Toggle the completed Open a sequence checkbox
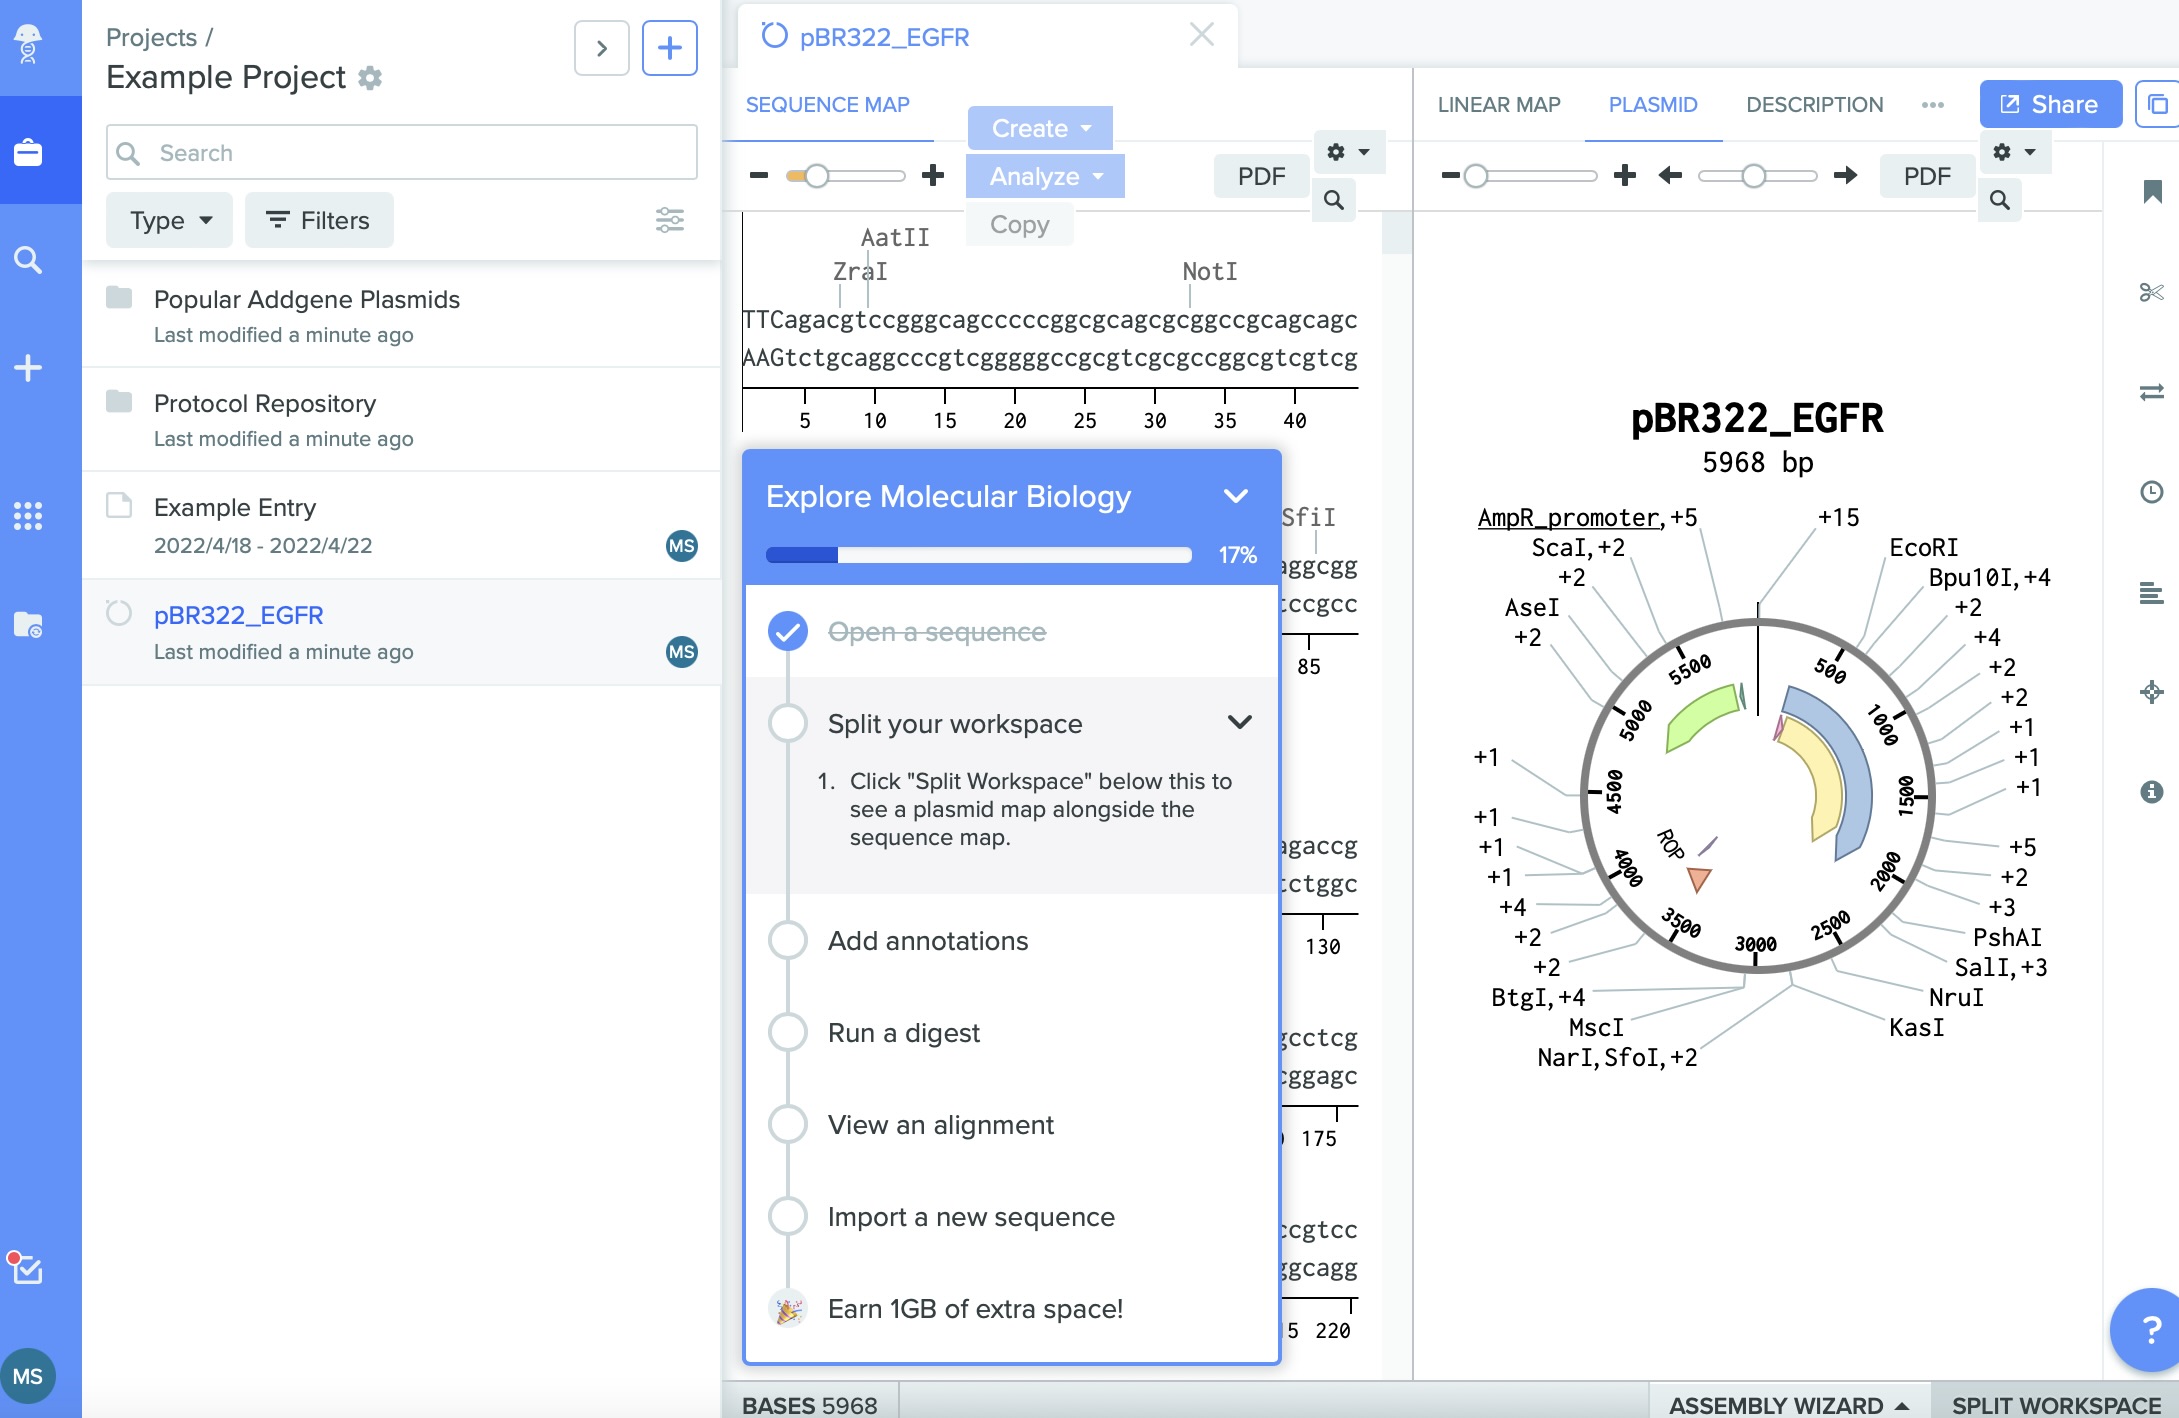Viewport: 2179px width, 1418px height. click(x=788, y=630)
